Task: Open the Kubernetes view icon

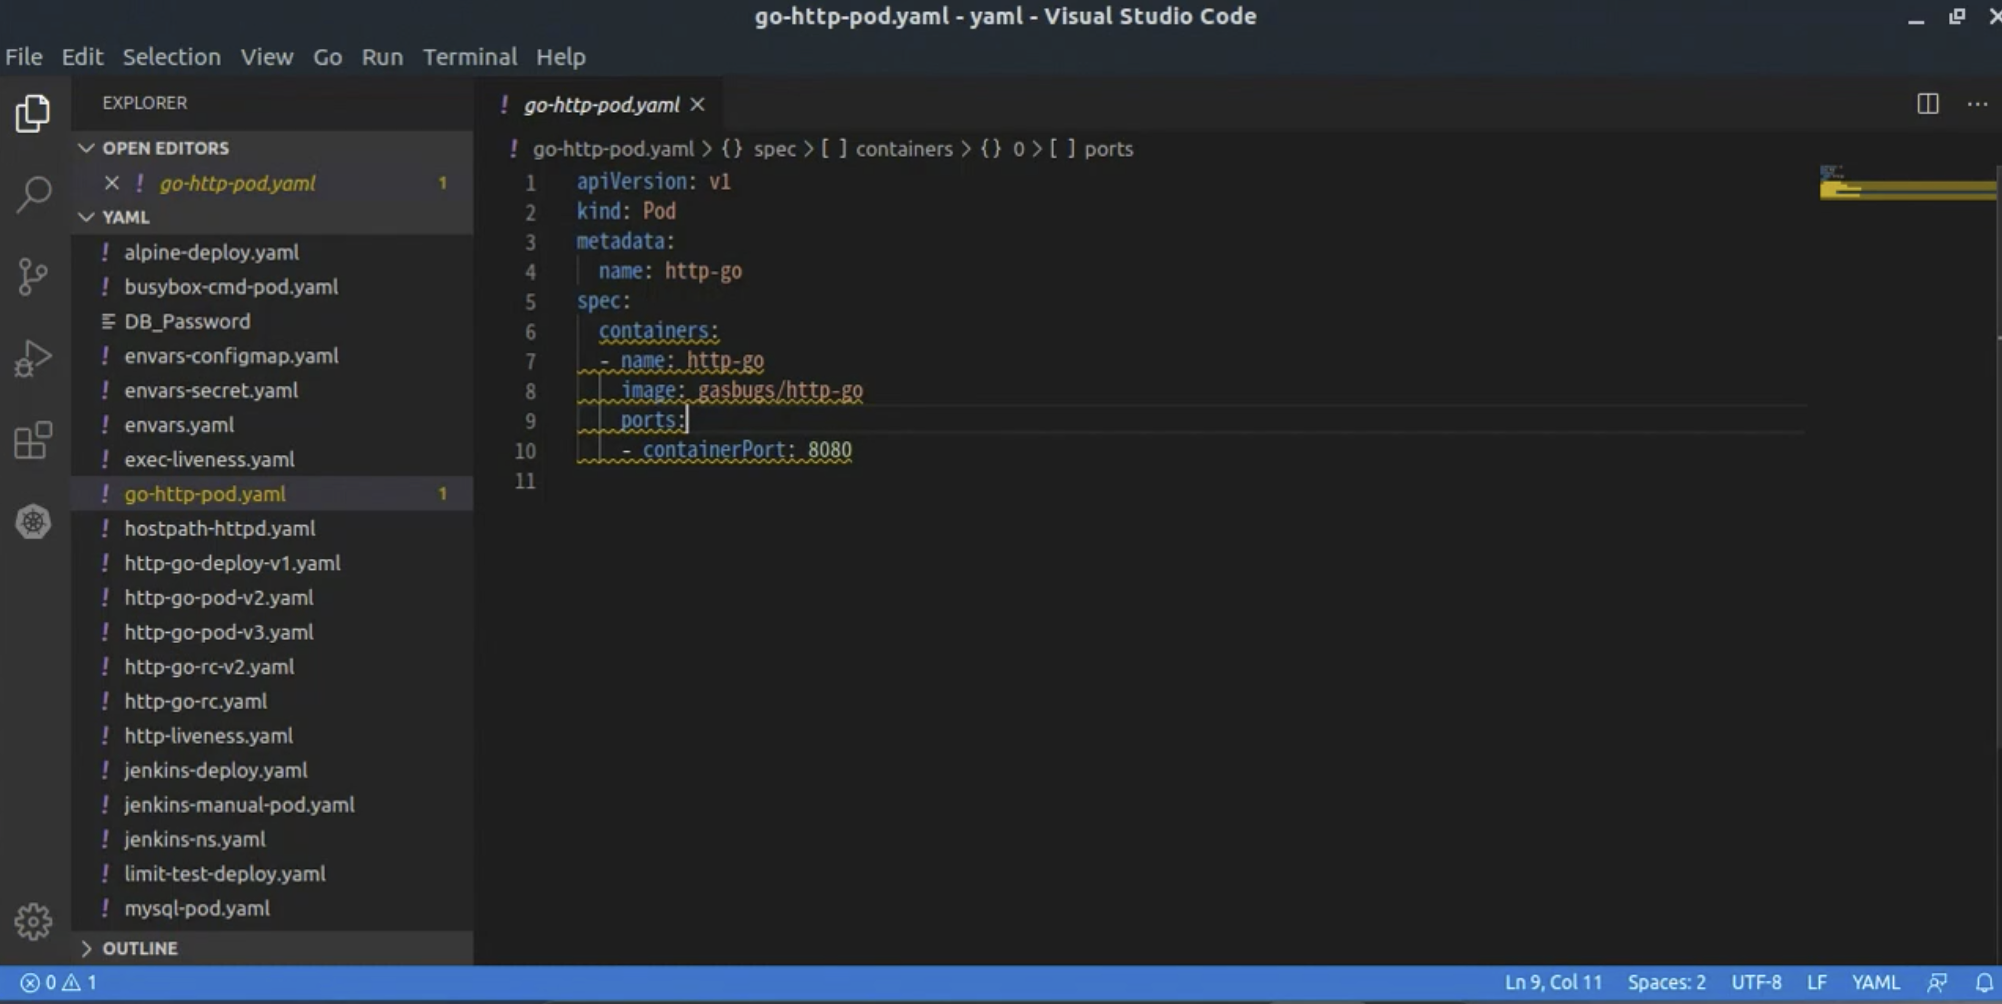Action: coord(33,521)
